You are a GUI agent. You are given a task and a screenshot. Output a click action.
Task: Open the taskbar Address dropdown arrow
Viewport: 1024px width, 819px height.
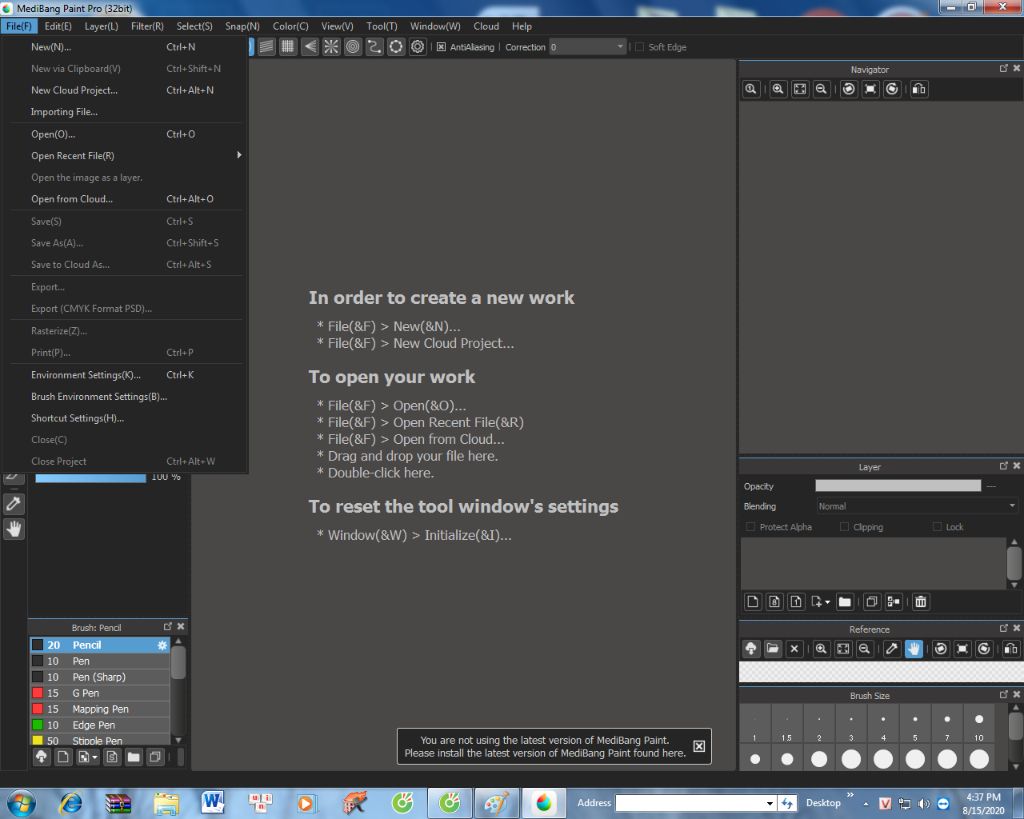770,803
